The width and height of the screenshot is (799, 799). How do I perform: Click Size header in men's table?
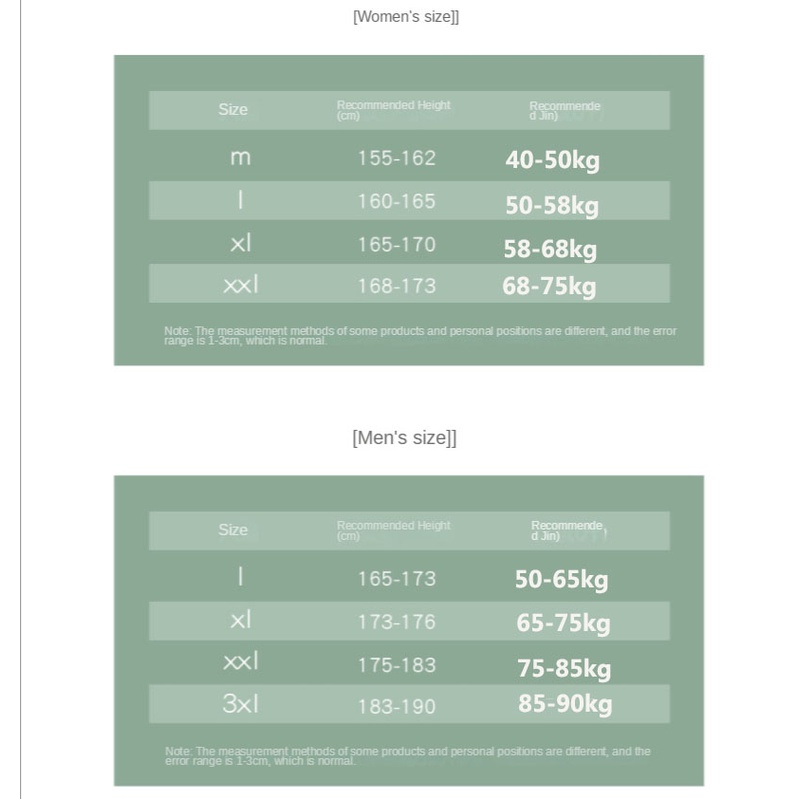[x=233, y=530]
